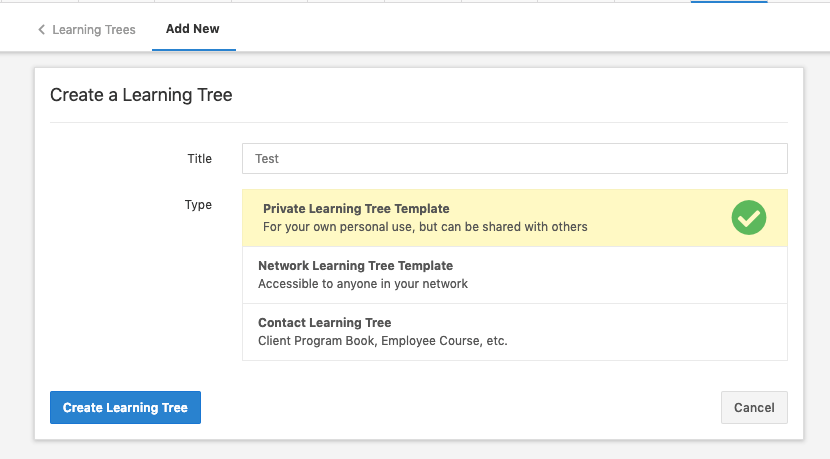Switch to the Add New tab
830x459 pixels.
coord(193,29)
